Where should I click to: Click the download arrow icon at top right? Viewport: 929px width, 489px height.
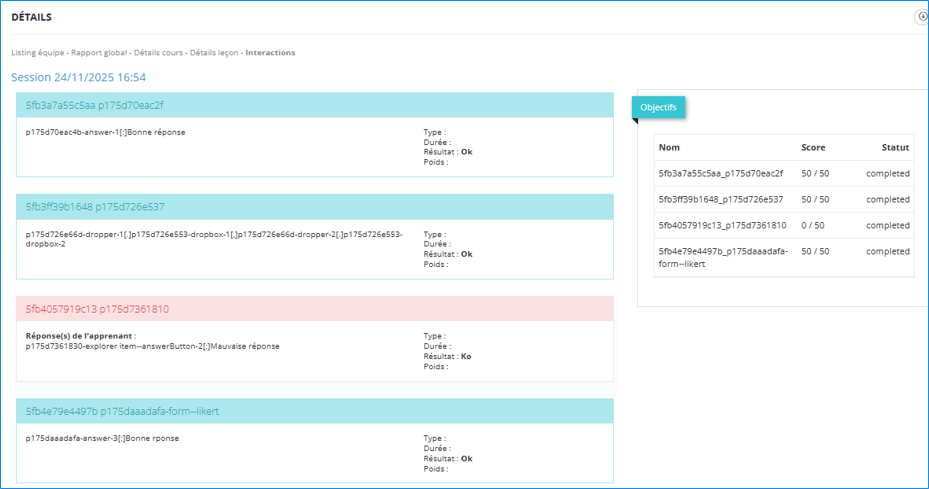click(922, 17)
